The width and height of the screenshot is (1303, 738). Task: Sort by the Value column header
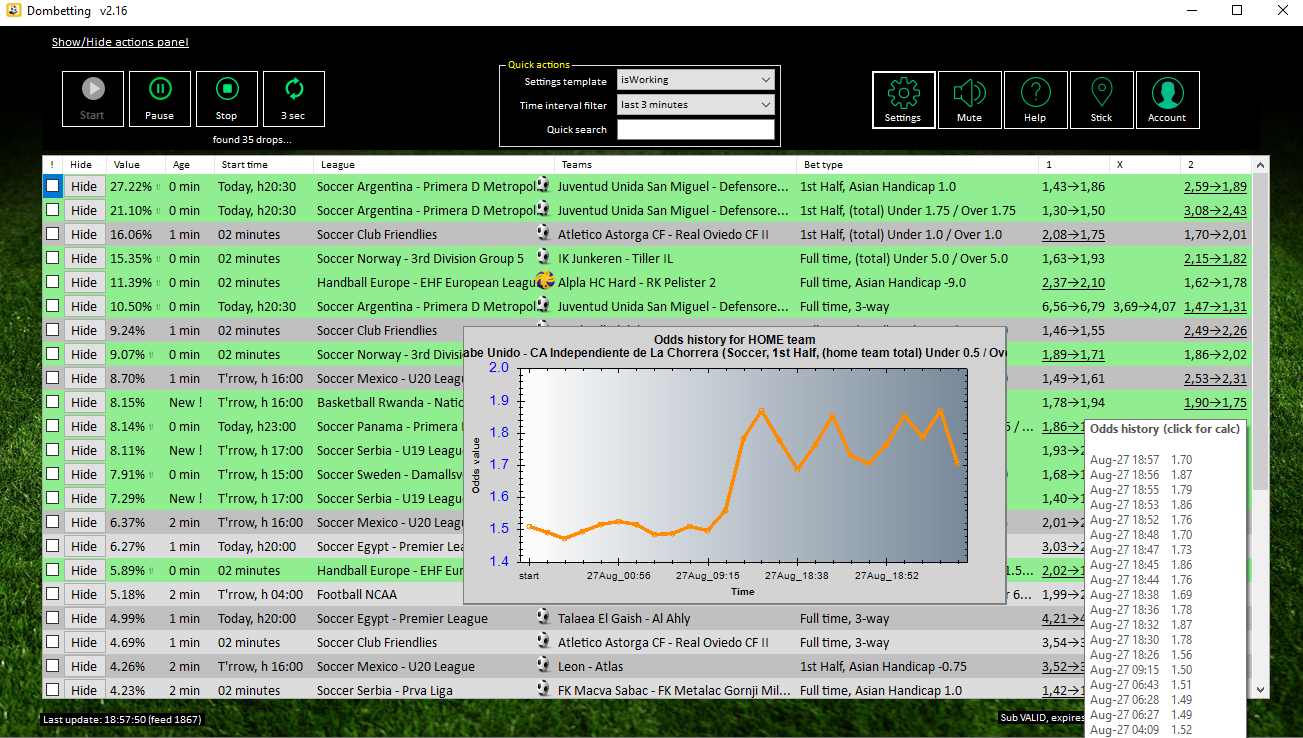click(136, 164)
